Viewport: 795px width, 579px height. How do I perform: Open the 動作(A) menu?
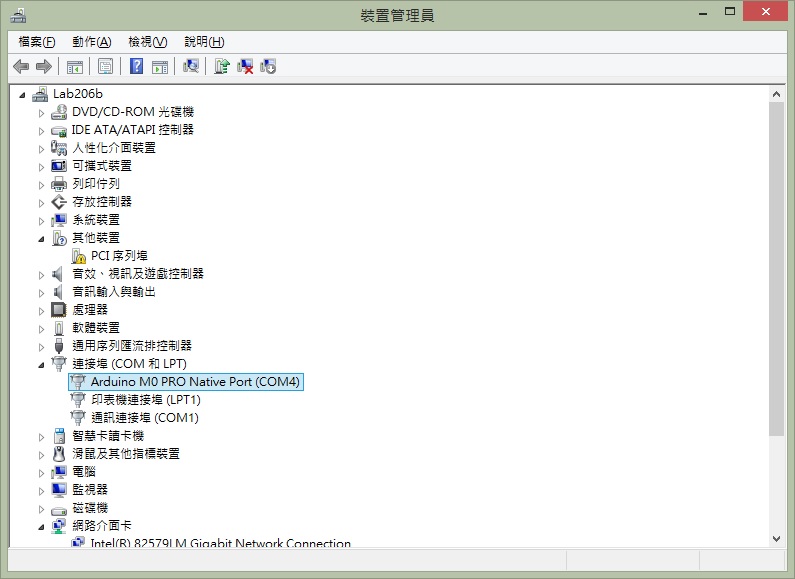pos(91,42)
